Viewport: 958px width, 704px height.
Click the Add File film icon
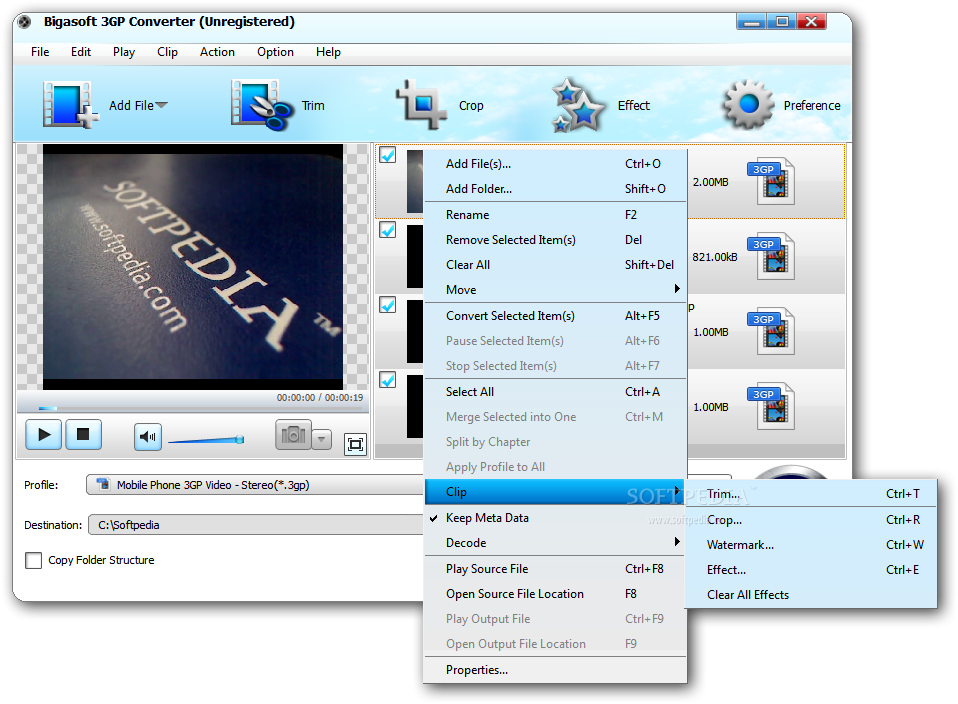(x=70, y=105)
